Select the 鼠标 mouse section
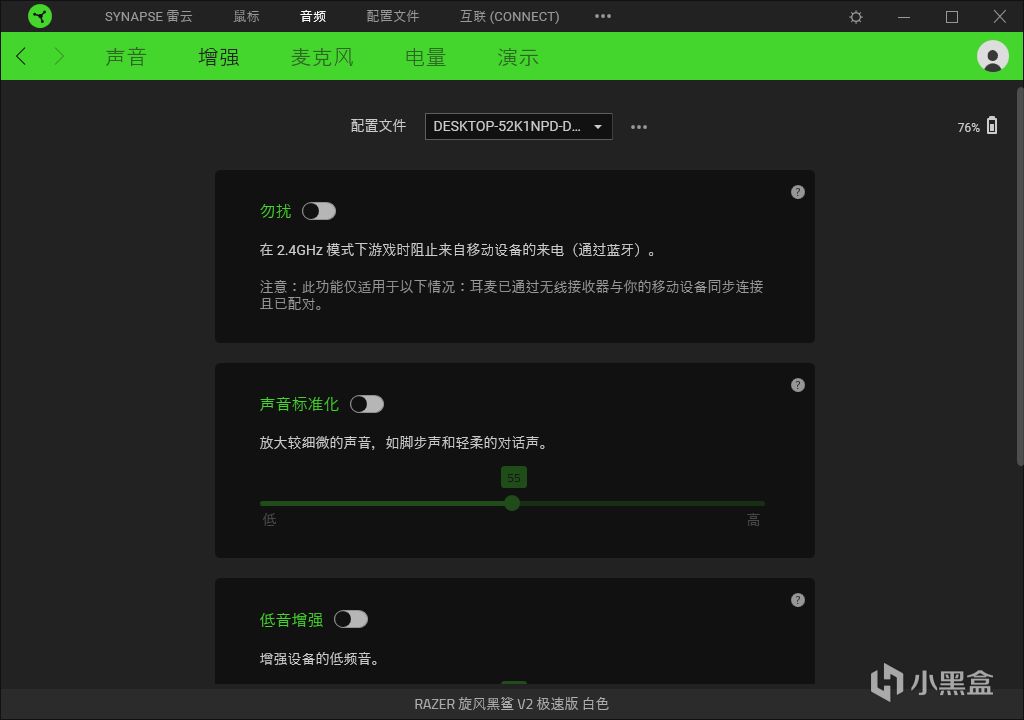 pyautogui.click(x=246, y=16)
